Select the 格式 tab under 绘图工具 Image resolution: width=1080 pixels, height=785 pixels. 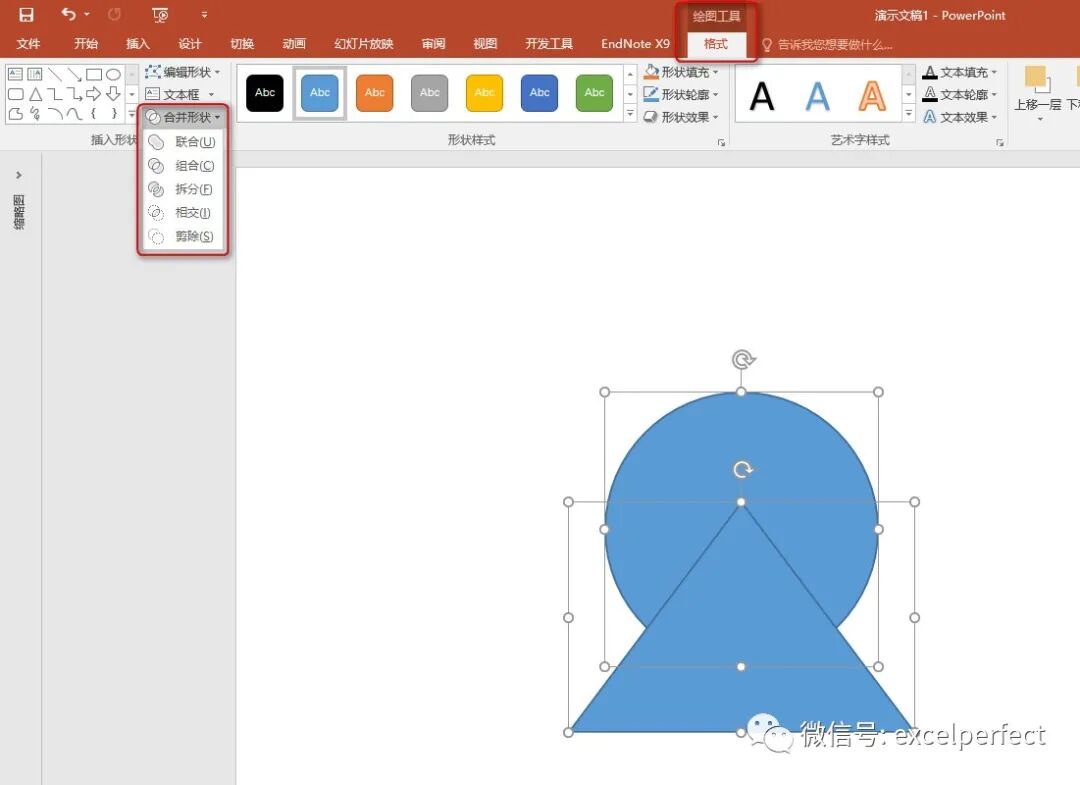tap(716, 44)
